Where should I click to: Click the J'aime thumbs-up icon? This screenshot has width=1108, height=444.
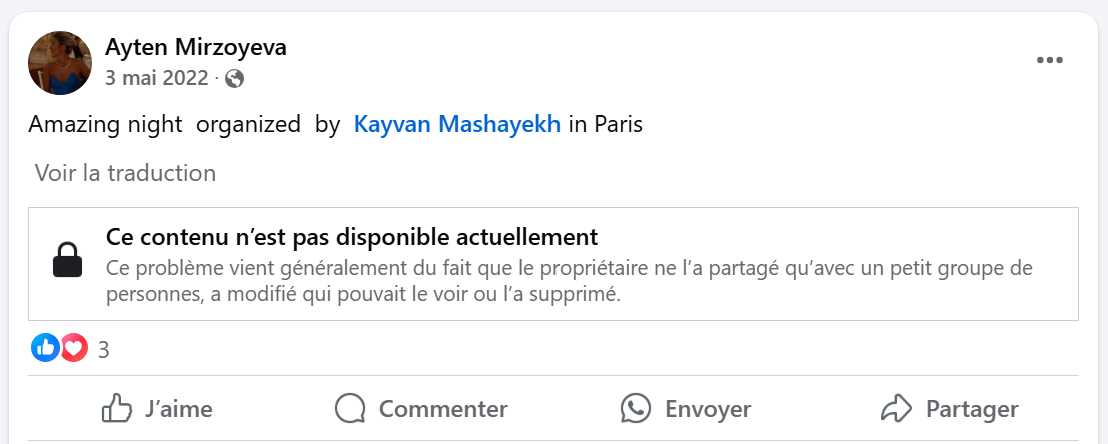pyautogui.click(x=117, y=409)
